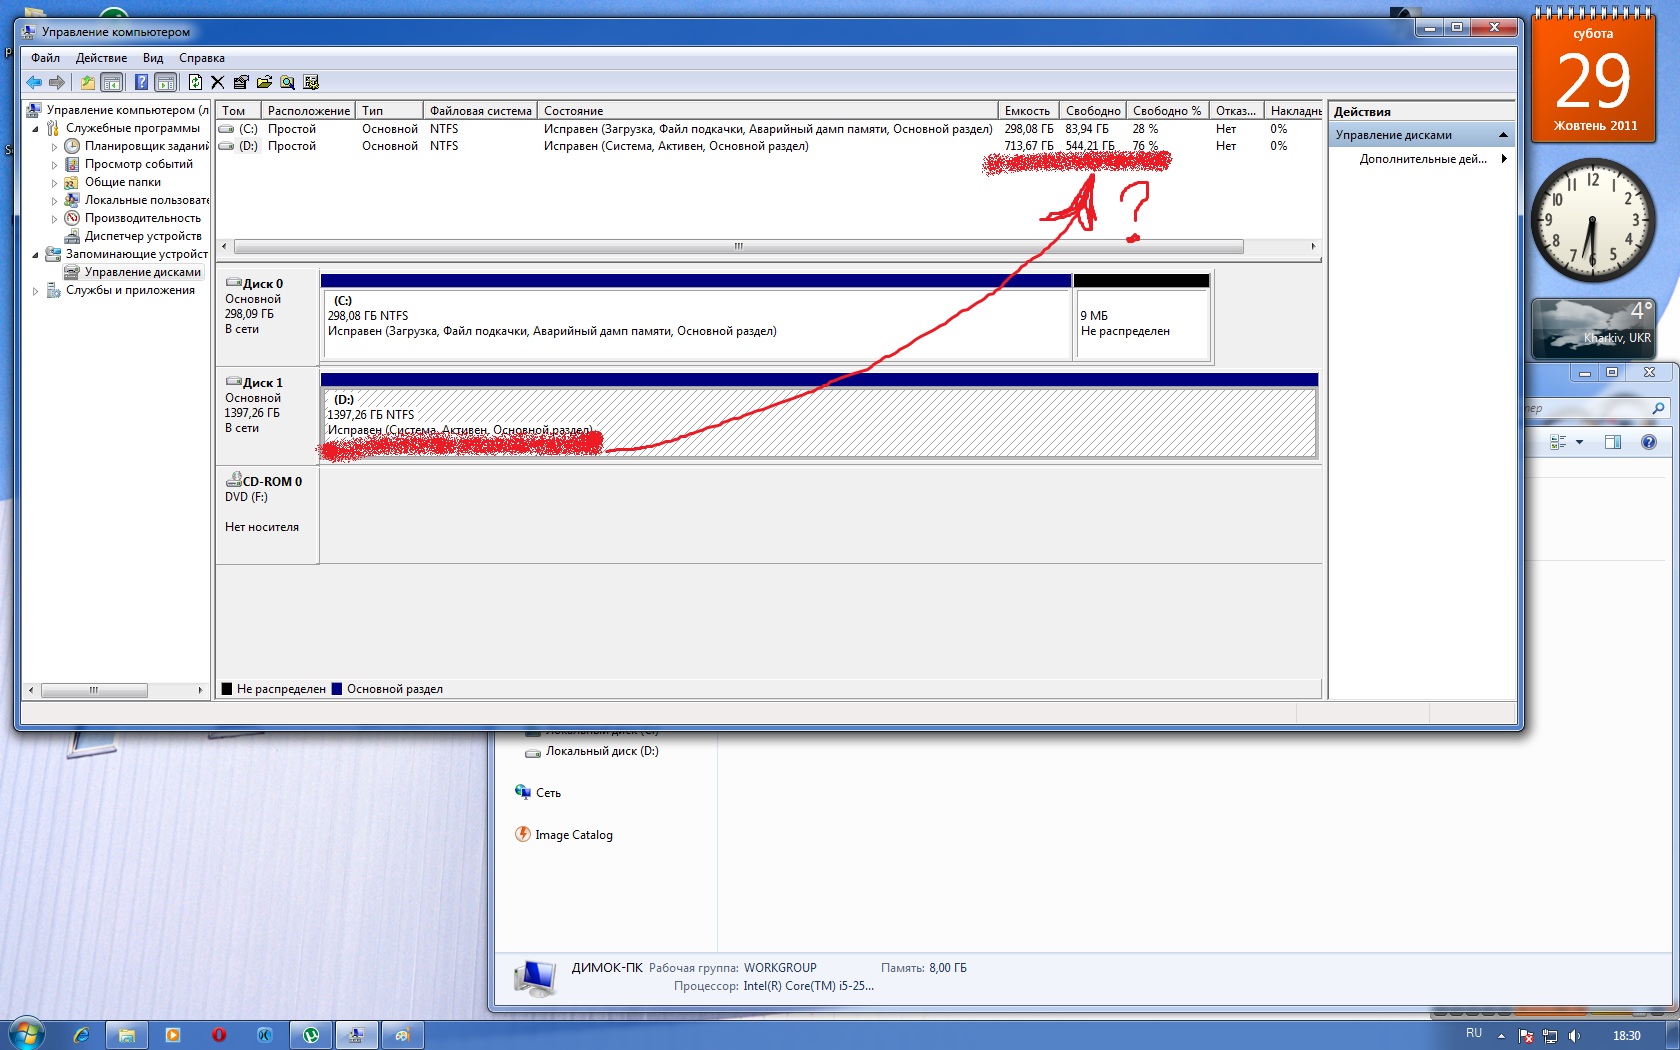The width and height of the screenshot is (1680, 1050).
Task: Collapse Запоминающие устройства tree node
Action: (x=36, y=255)
